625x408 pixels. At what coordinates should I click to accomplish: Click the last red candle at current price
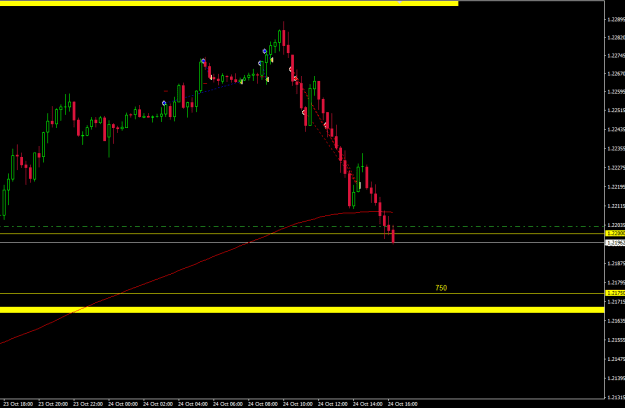coord(393,235)
